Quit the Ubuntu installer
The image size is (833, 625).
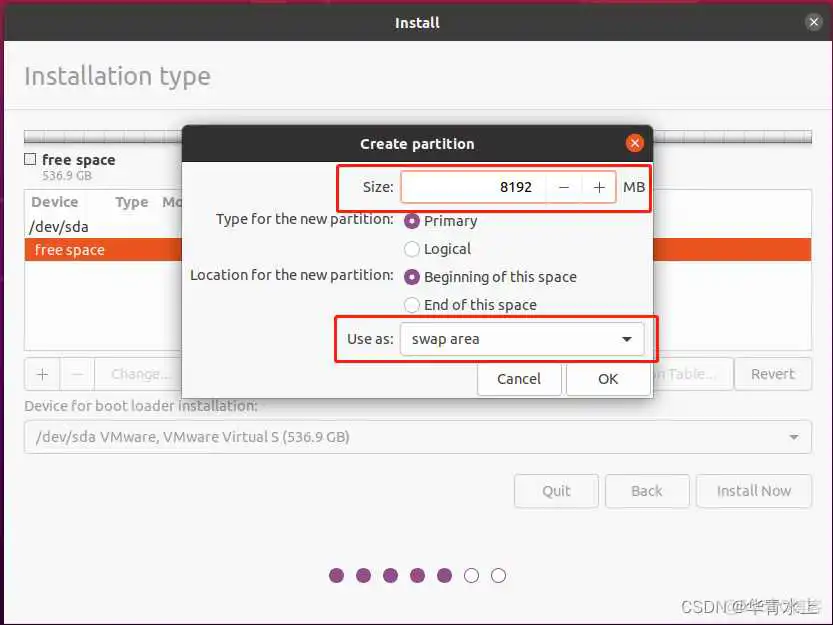(556, 490)
